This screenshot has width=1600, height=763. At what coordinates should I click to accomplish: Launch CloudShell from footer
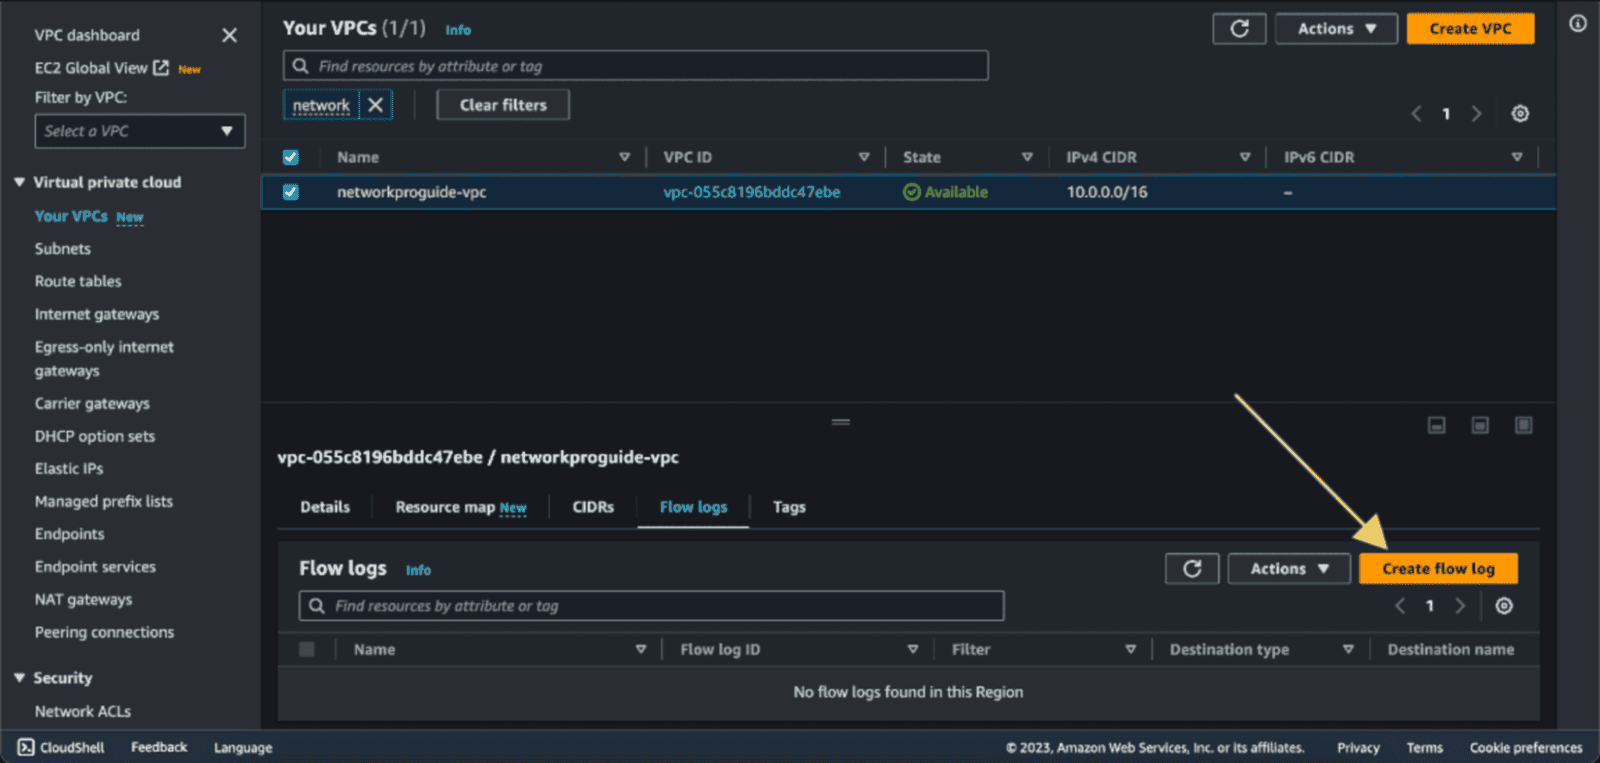[61, 747]
